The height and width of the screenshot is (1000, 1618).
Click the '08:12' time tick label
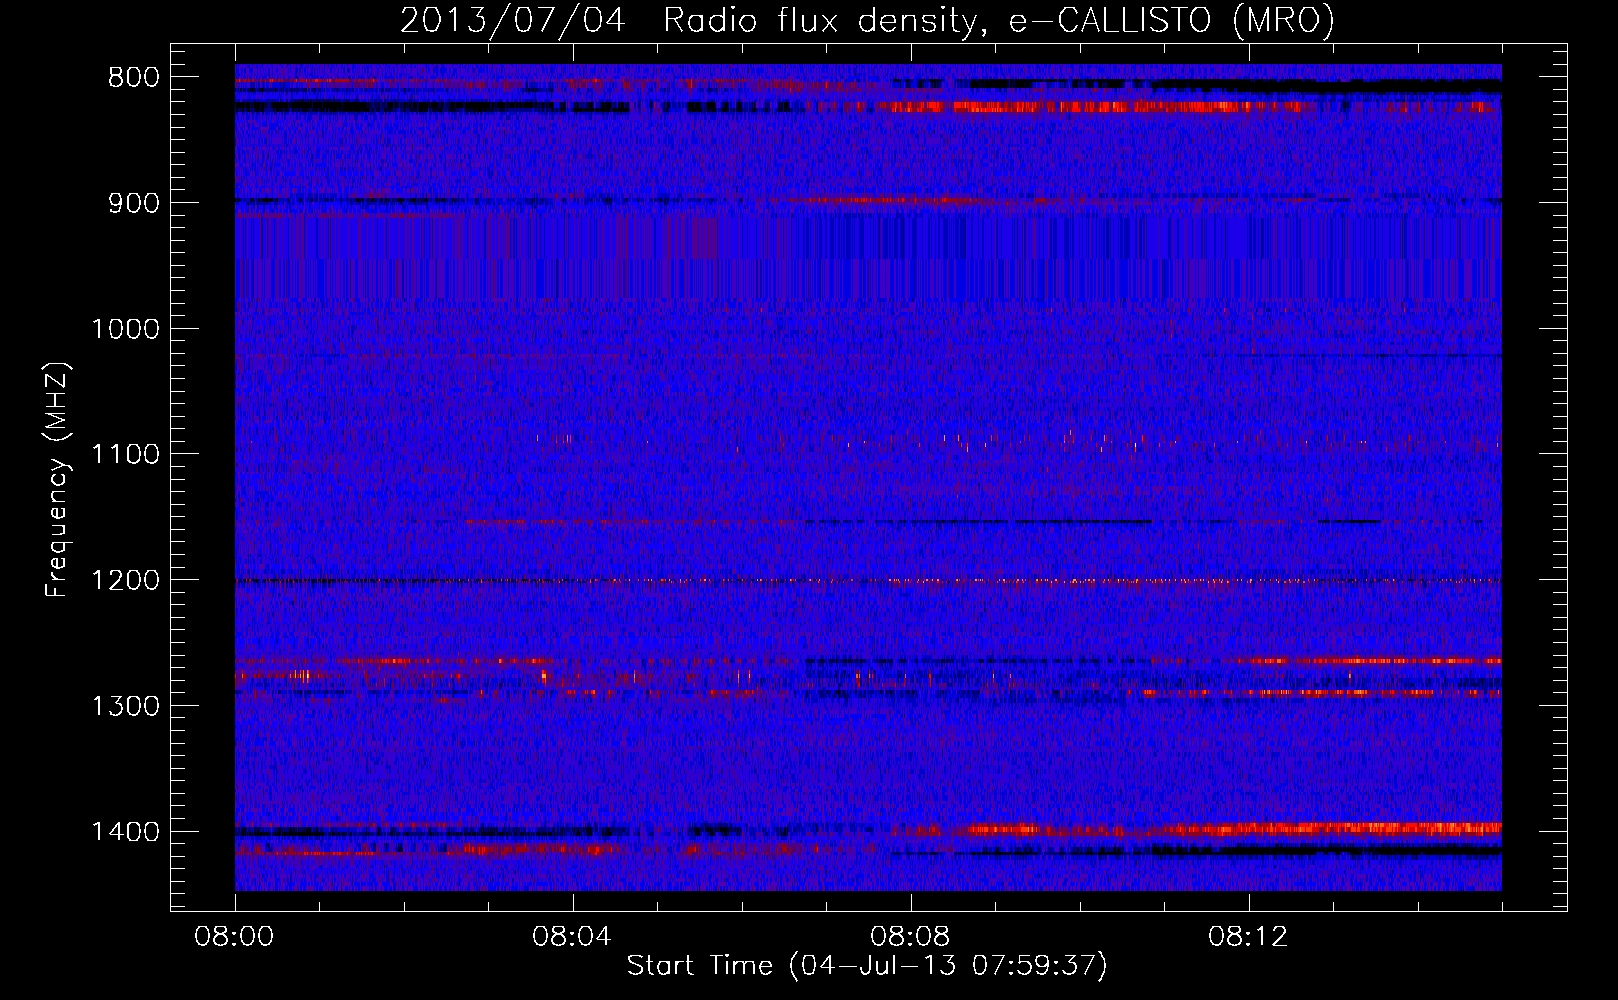tap(1249, 937)
